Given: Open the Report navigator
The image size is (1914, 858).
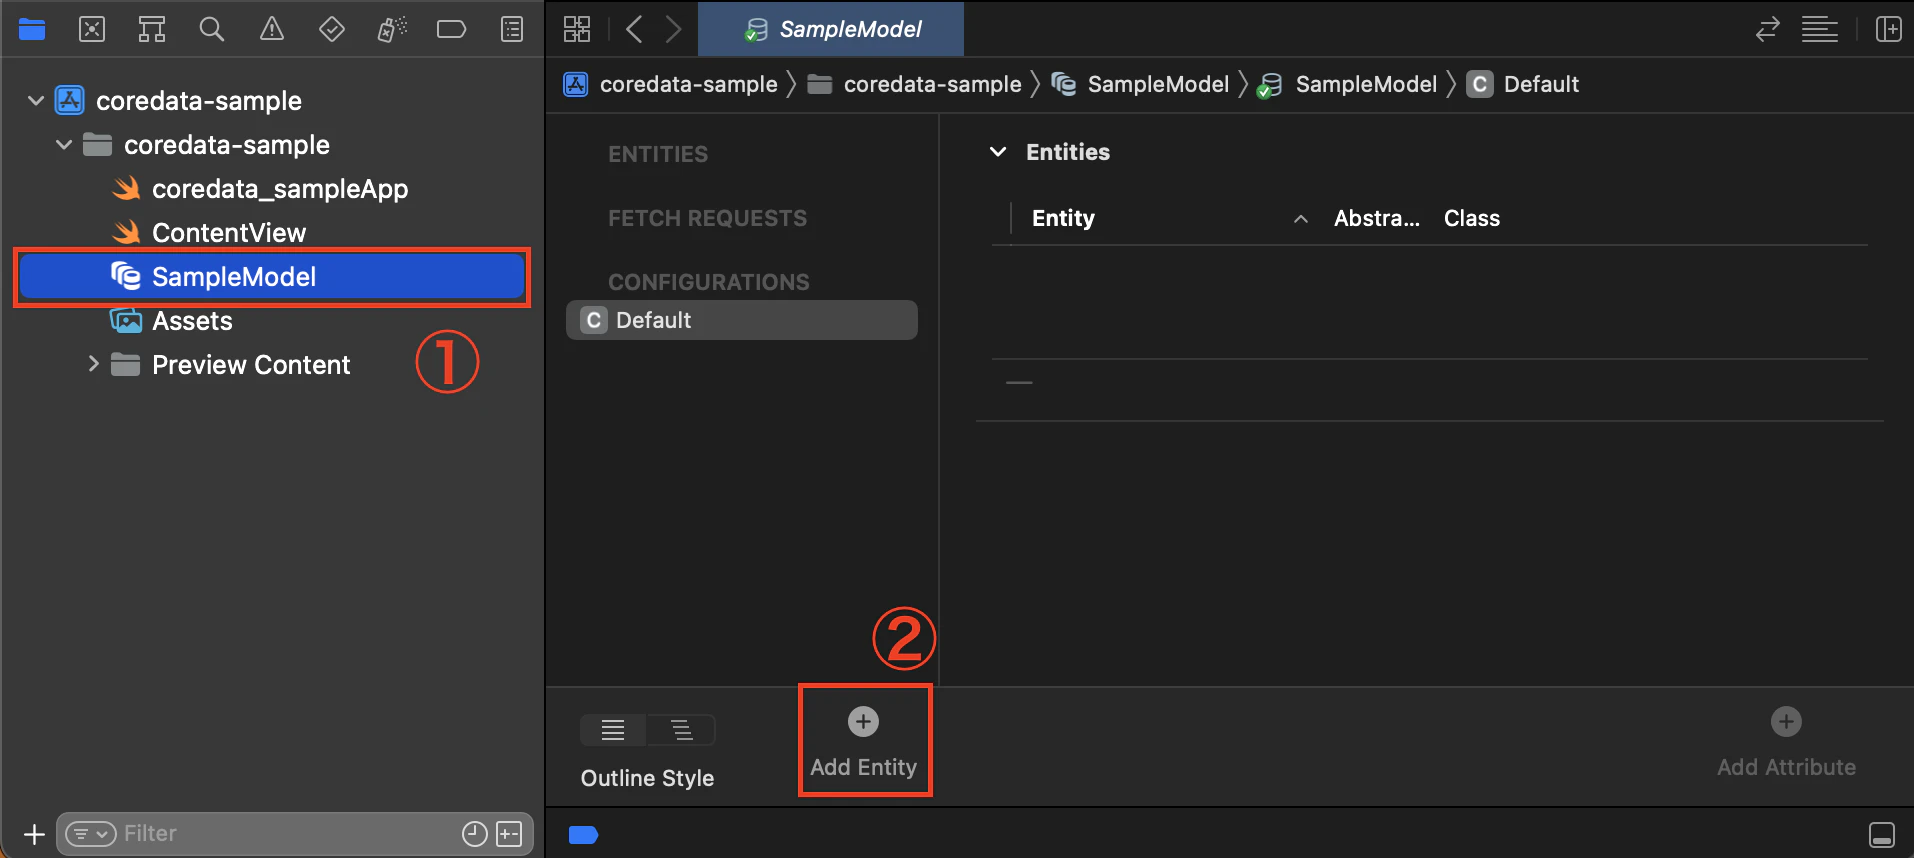Looking at the screenshot, I should 512,29.
